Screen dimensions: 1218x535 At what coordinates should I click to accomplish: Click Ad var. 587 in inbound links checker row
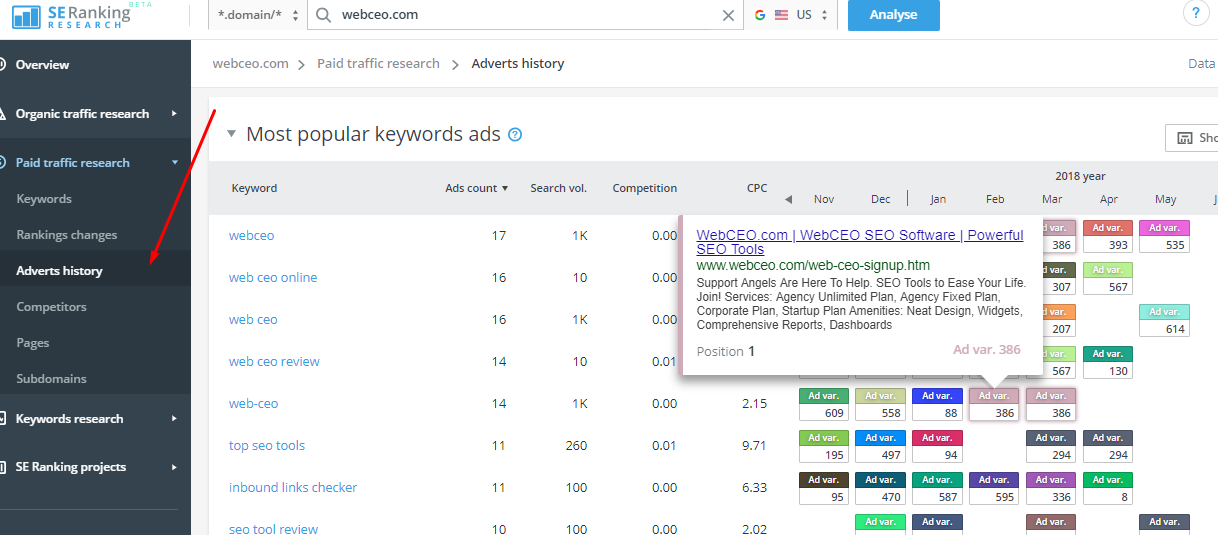tap(938, 488)
